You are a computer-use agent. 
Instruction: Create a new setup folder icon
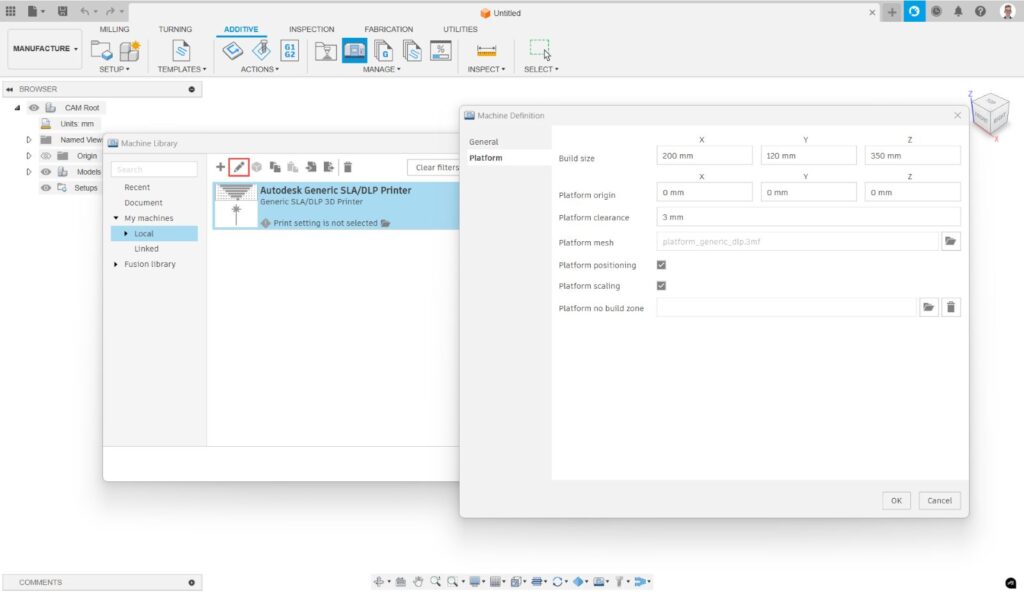tap(101, 50)
